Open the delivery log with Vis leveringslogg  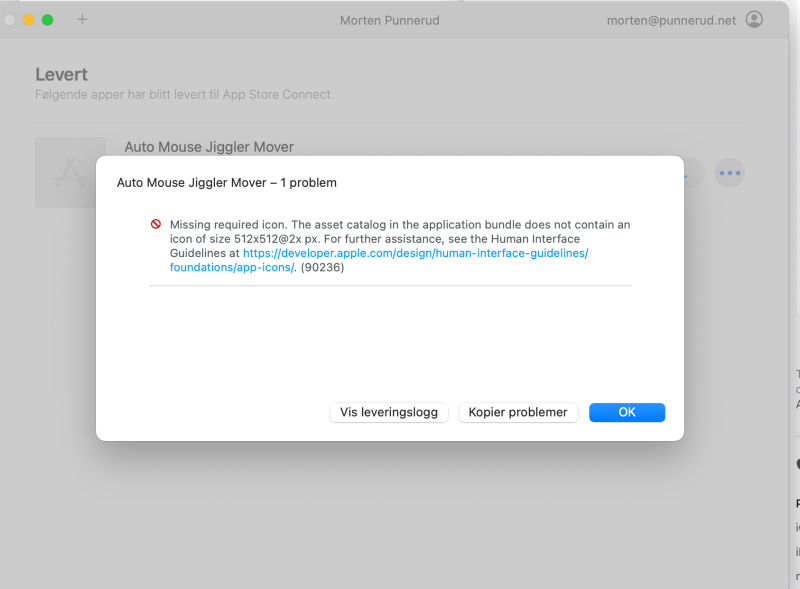[x=388, y=412]
